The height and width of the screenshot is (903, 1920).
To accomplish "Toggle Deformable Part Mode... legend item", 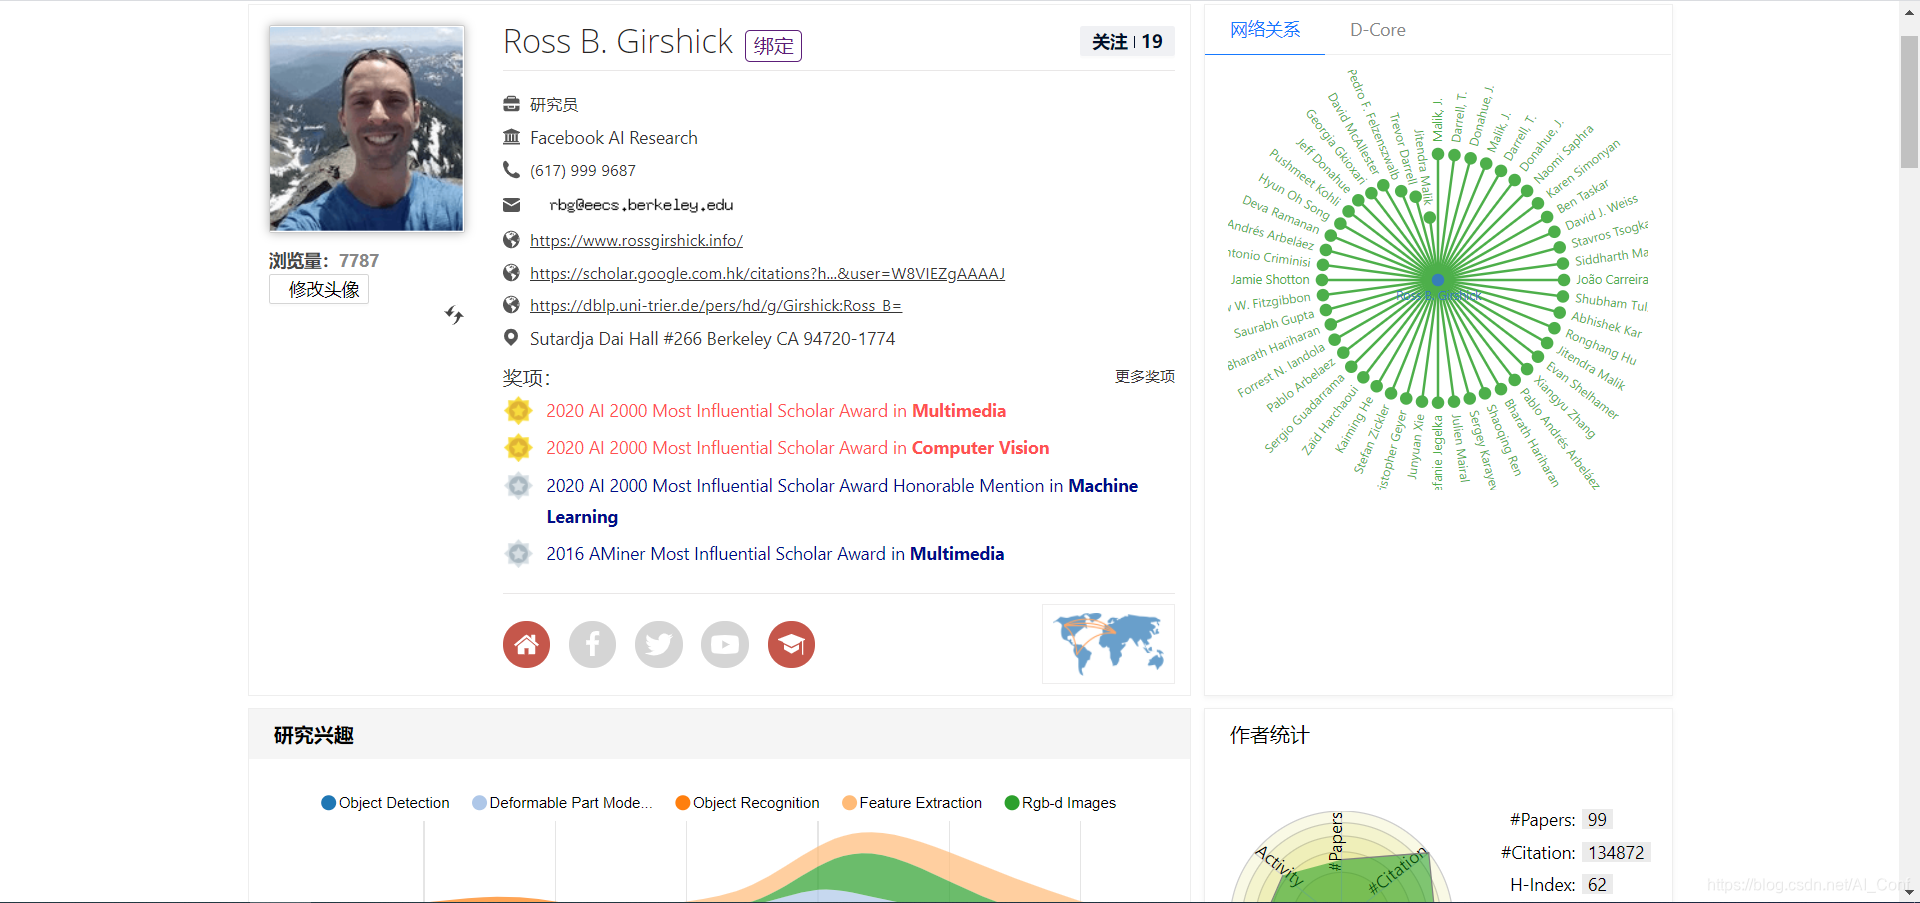I will tap(562, 803).
